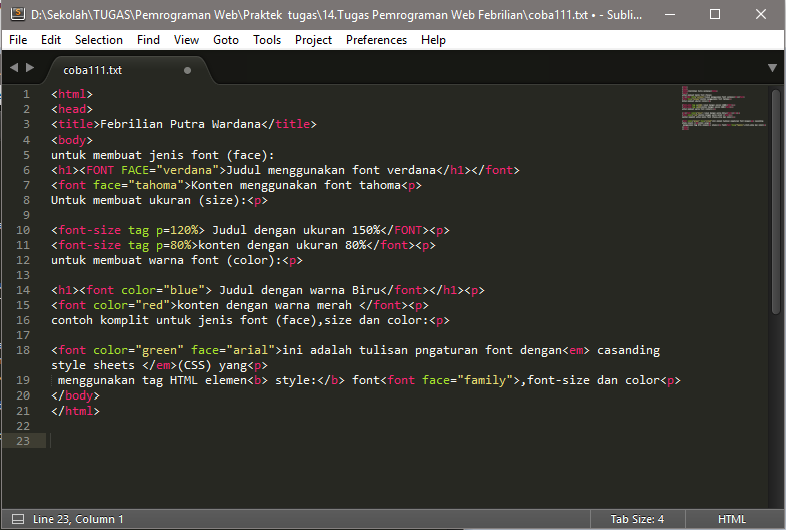The height and width of the screenshot is (530, 786).
Task: Change syntax via HTML status bar label
Action: tap(732, 519)
